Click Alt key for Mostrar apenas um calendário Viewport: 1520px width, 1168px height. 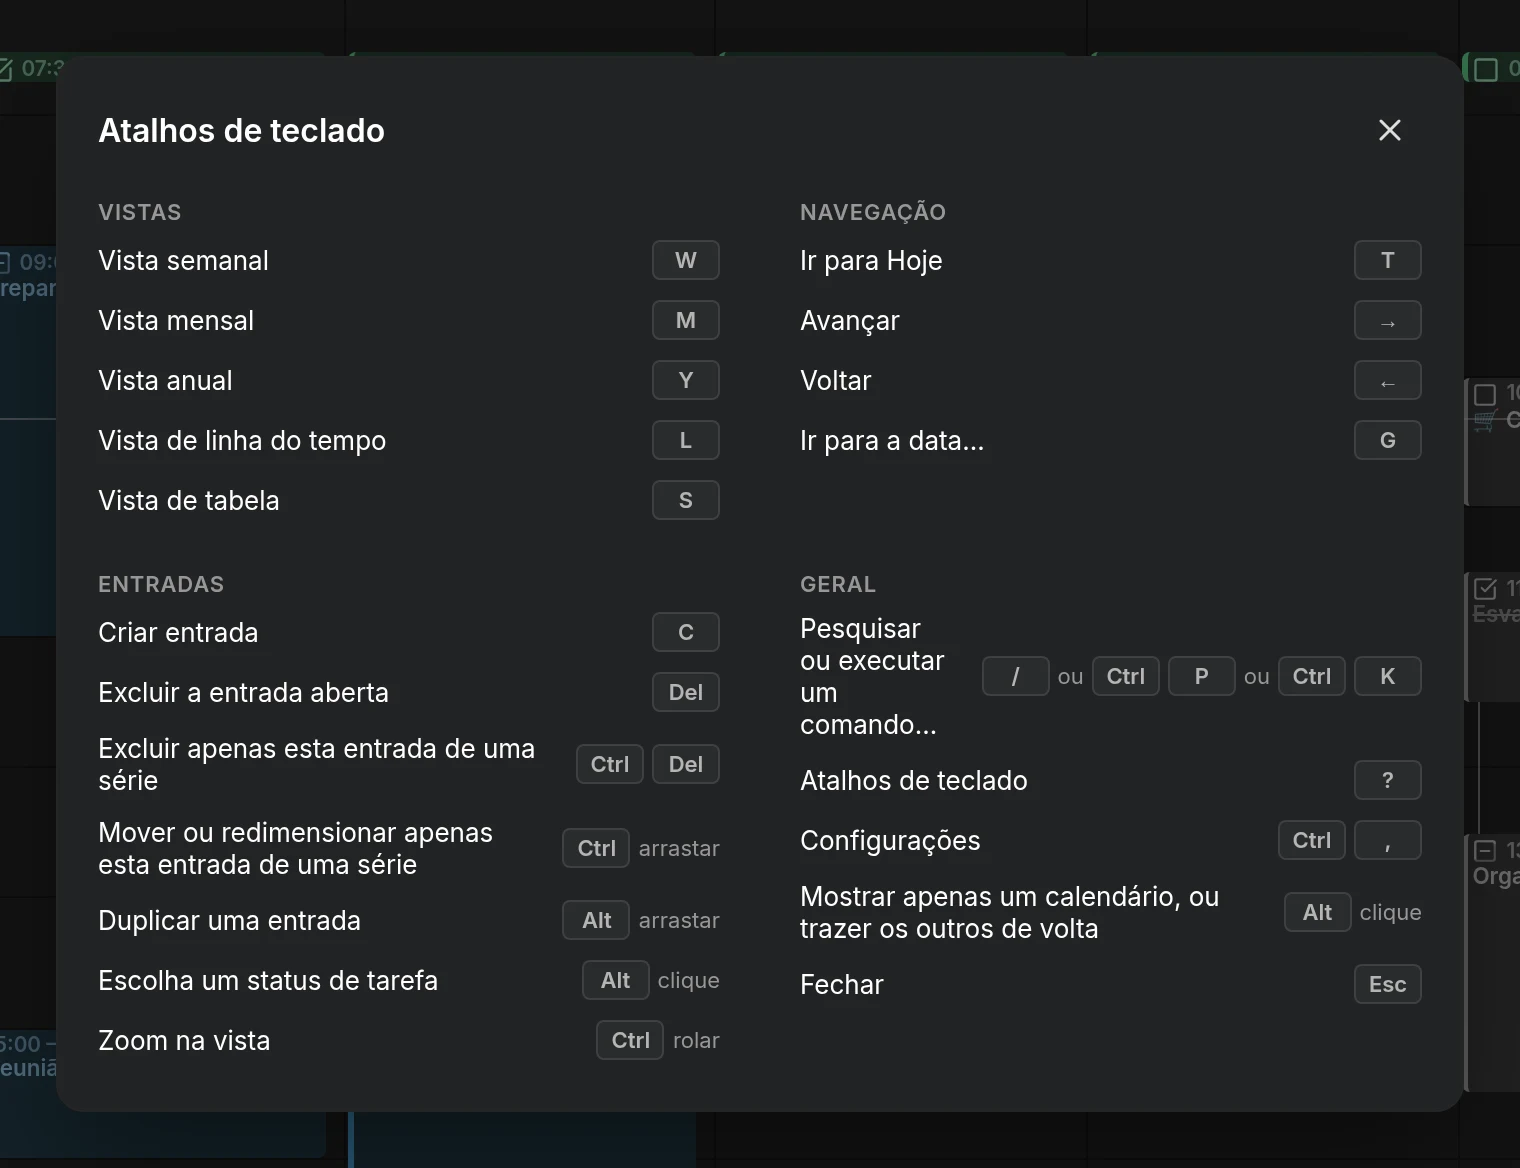point(1318,912)
